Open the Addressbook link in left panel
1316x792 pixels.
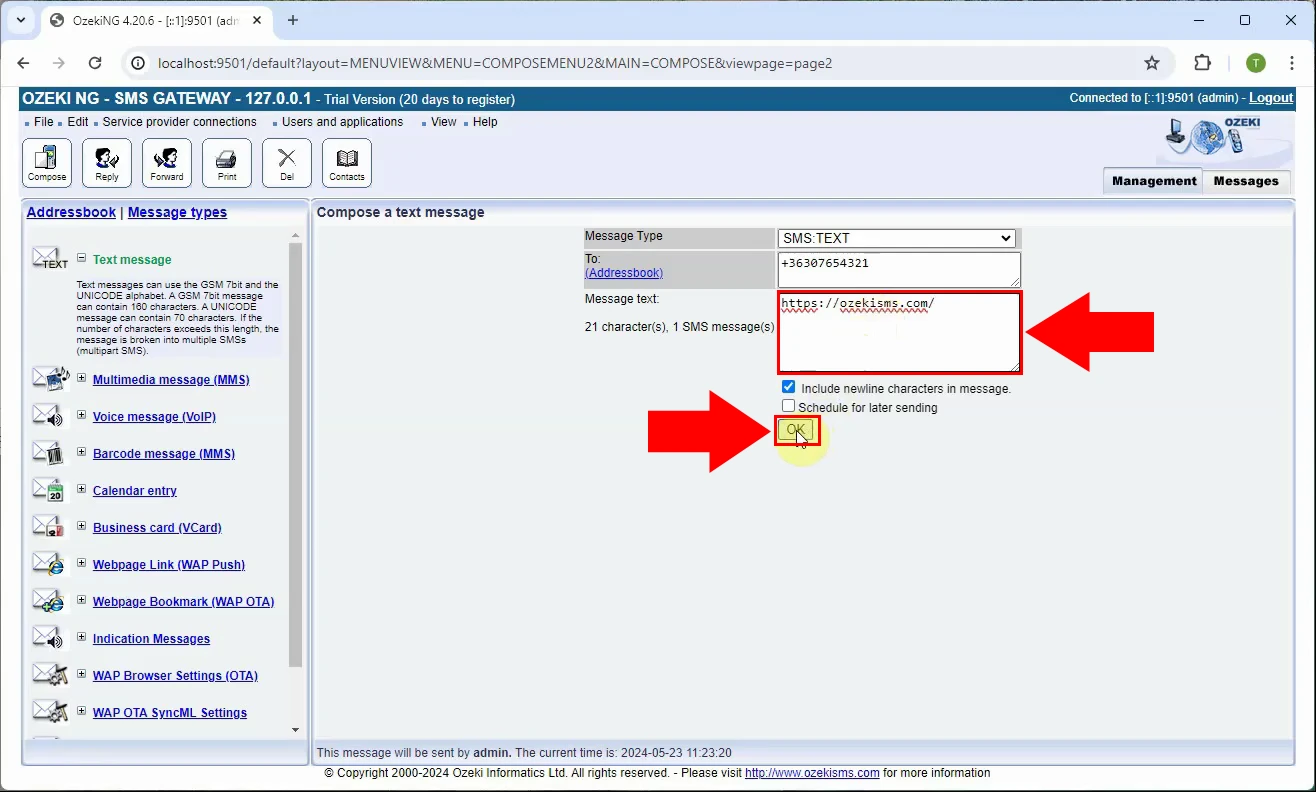point(71,212)
